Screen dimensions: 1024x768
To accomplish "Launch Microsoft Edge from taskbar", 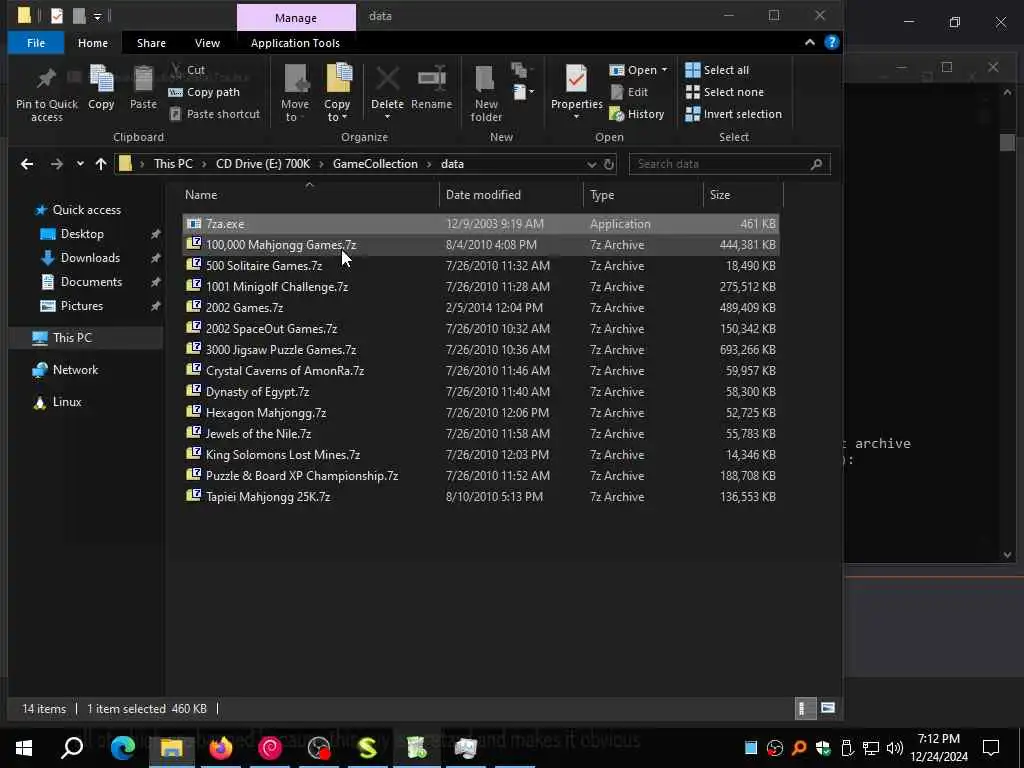I will tap(122, 748).
